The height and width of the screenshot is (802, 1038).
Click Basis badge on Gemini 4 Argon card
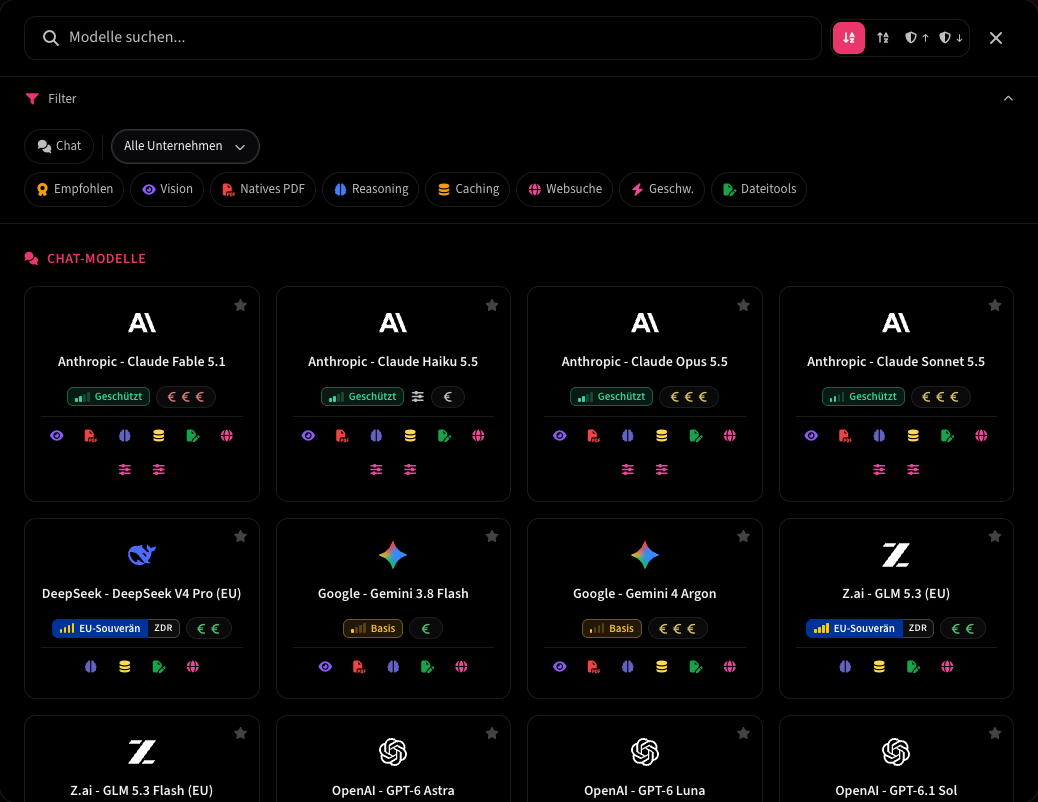(x=612, y=628)
